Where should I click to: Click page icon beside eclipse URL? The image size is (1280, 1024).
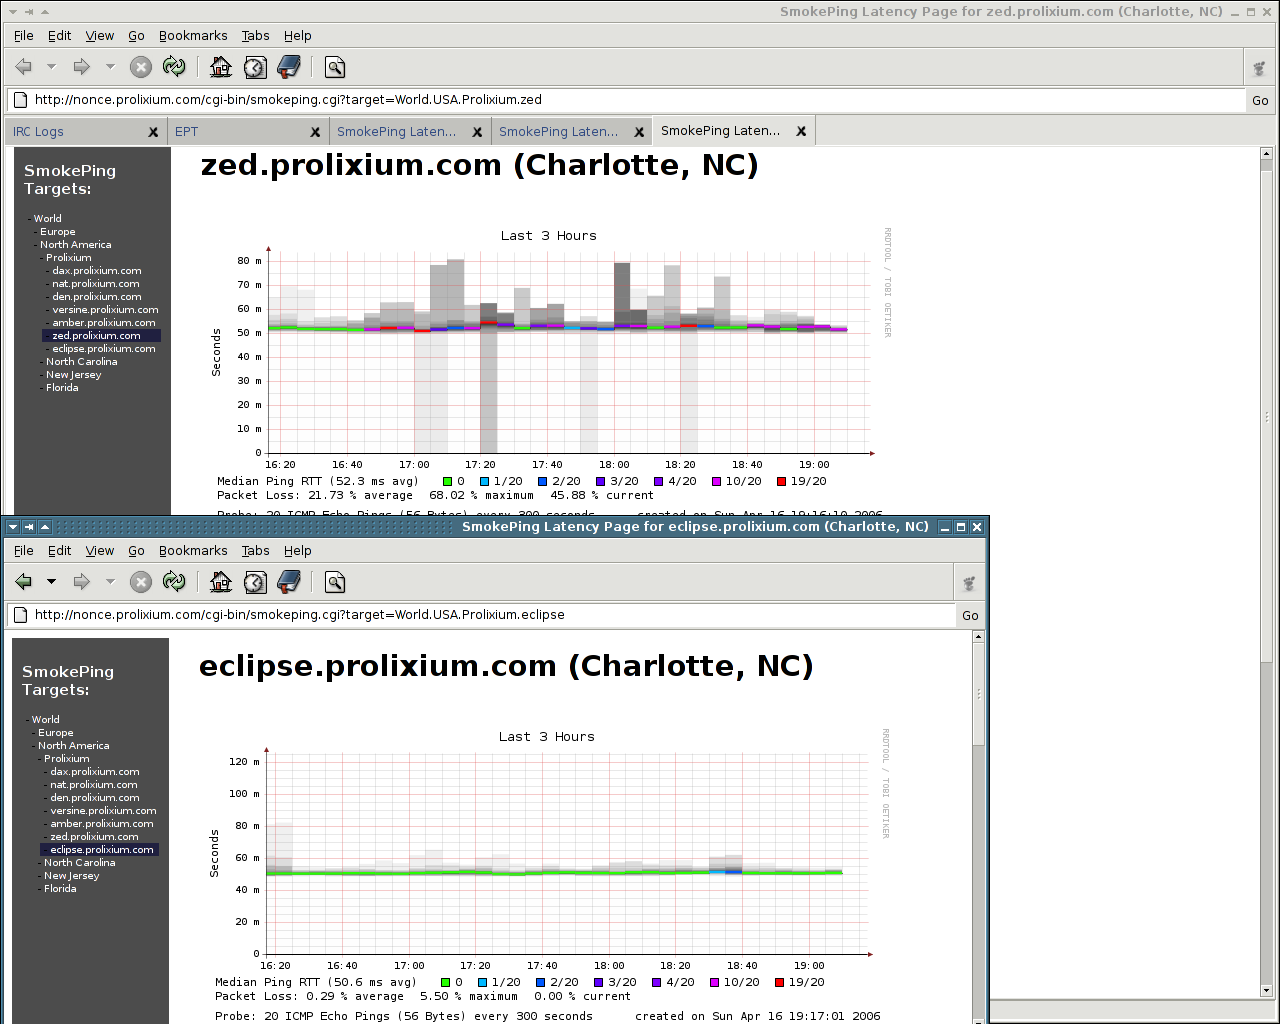pyautogui.click(x=20, y=615)
